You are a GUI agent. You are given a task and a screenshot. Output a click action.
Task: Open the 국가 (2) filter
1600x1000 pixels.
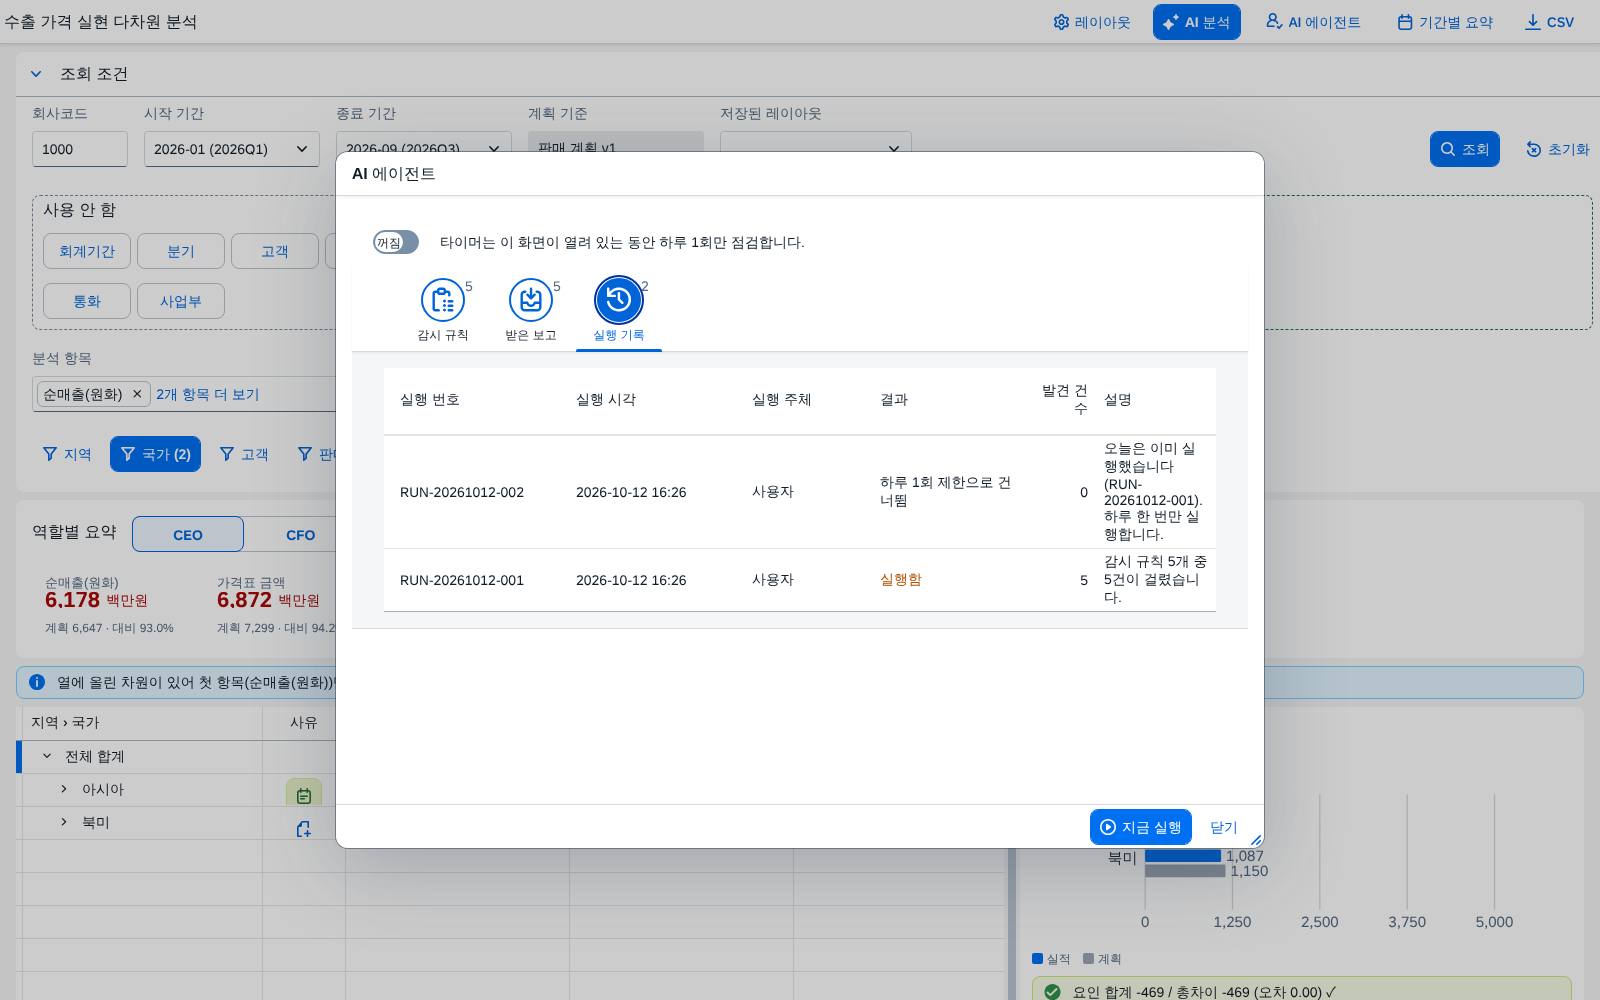click(x=155, y=454)
